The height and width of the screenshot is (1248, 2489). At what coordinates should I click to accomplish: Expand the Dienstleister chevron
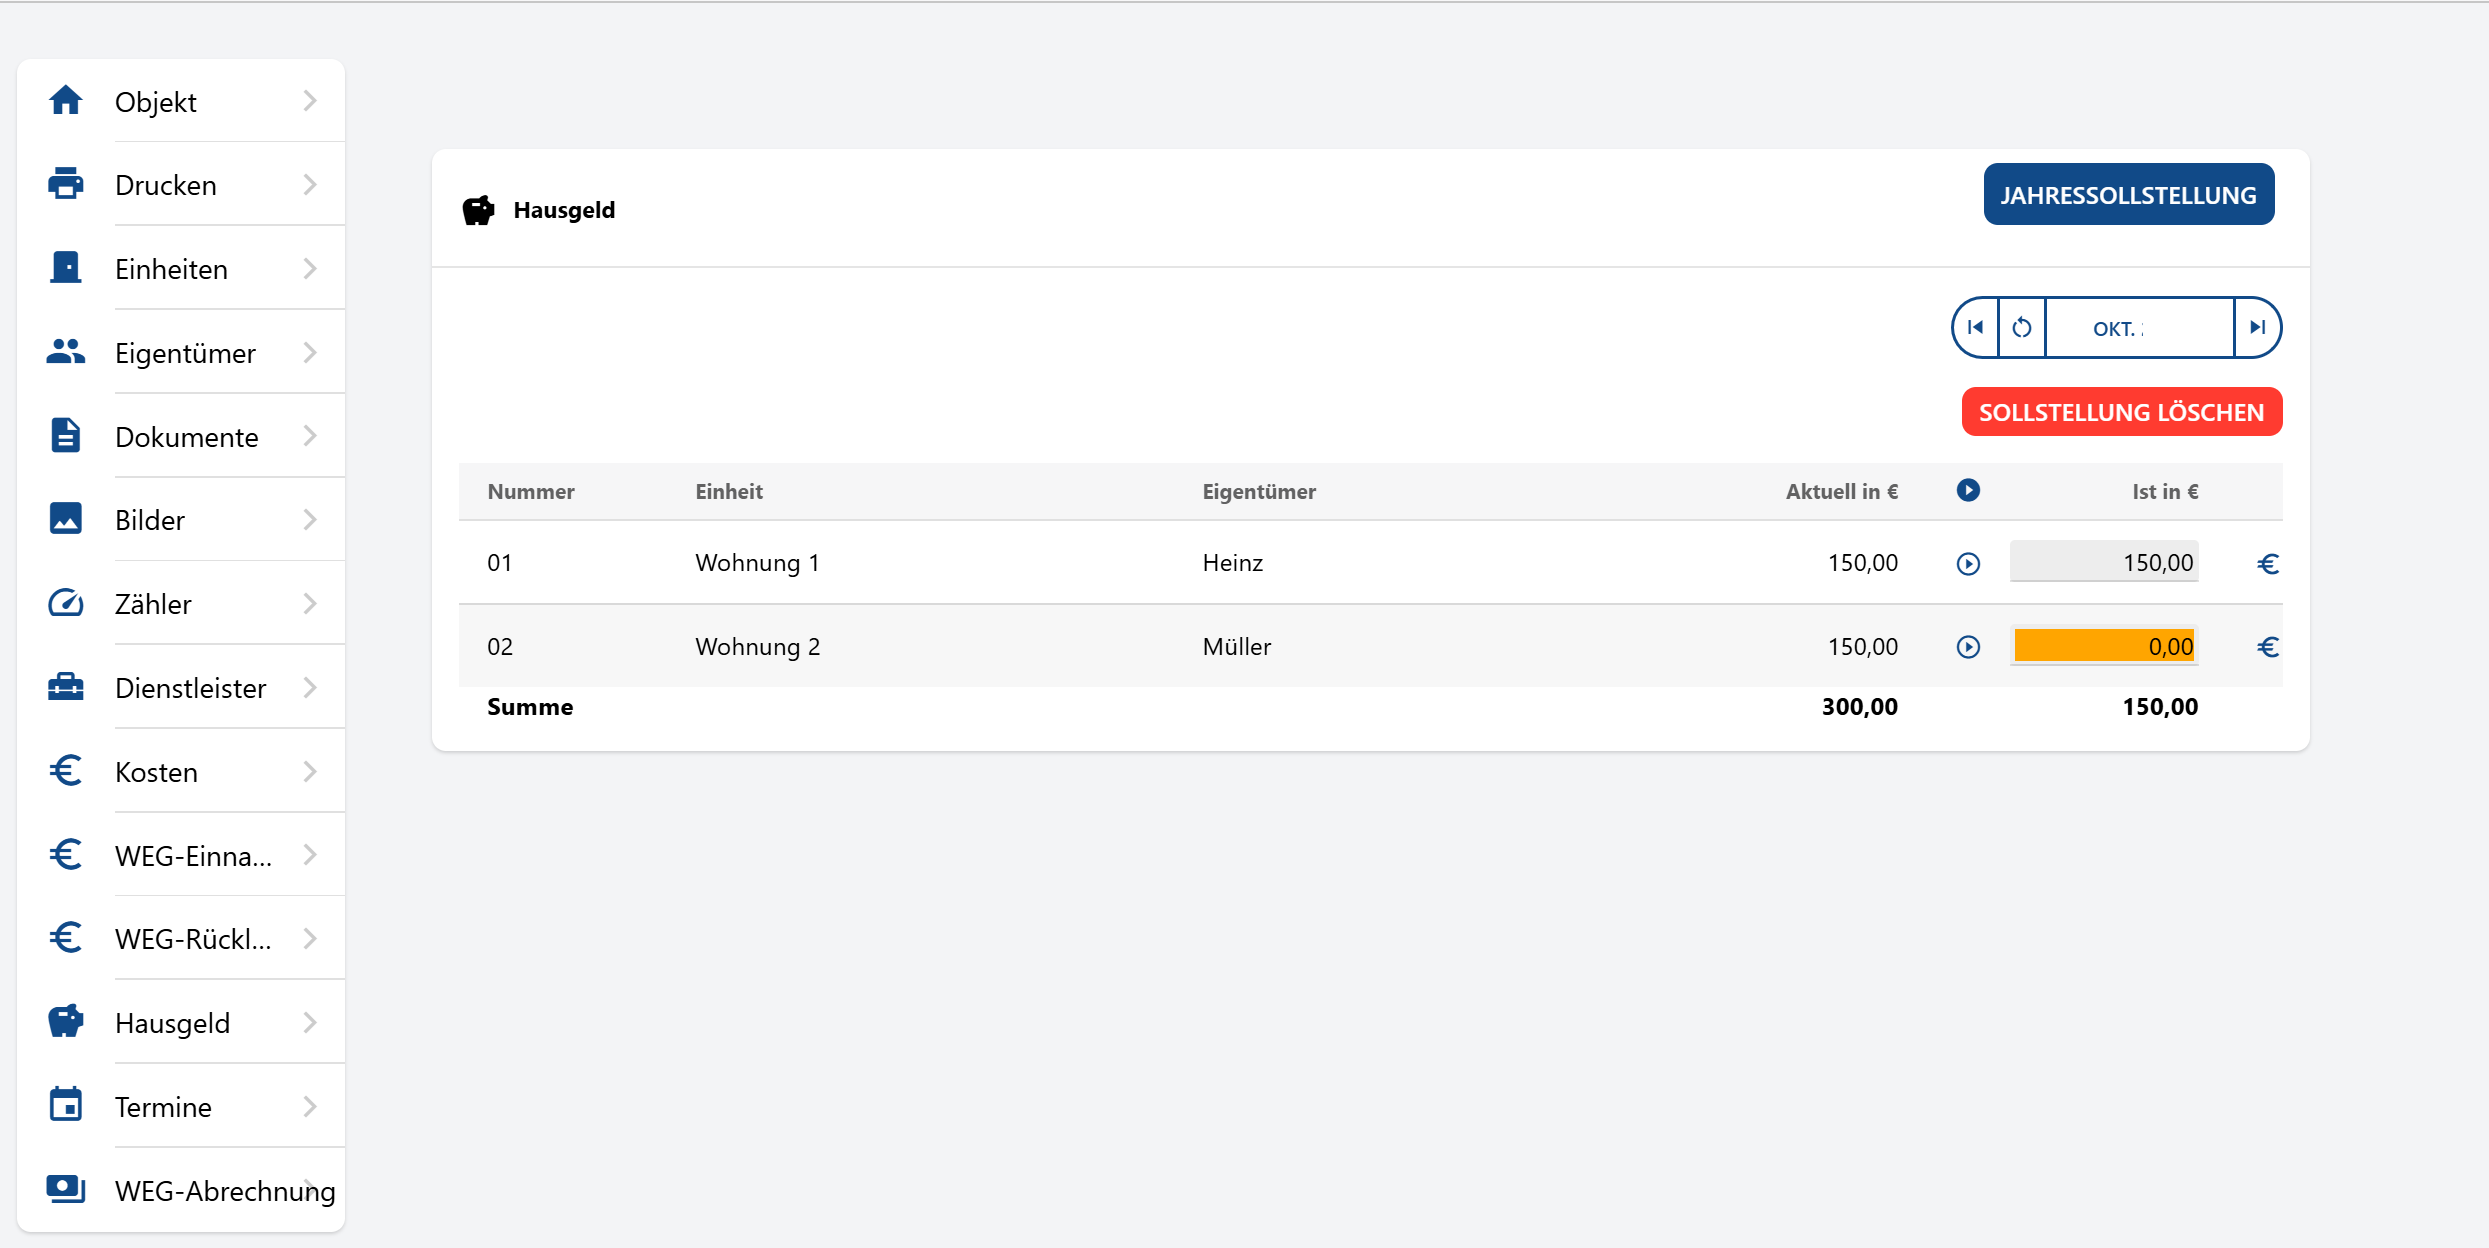tap(310, 688)
